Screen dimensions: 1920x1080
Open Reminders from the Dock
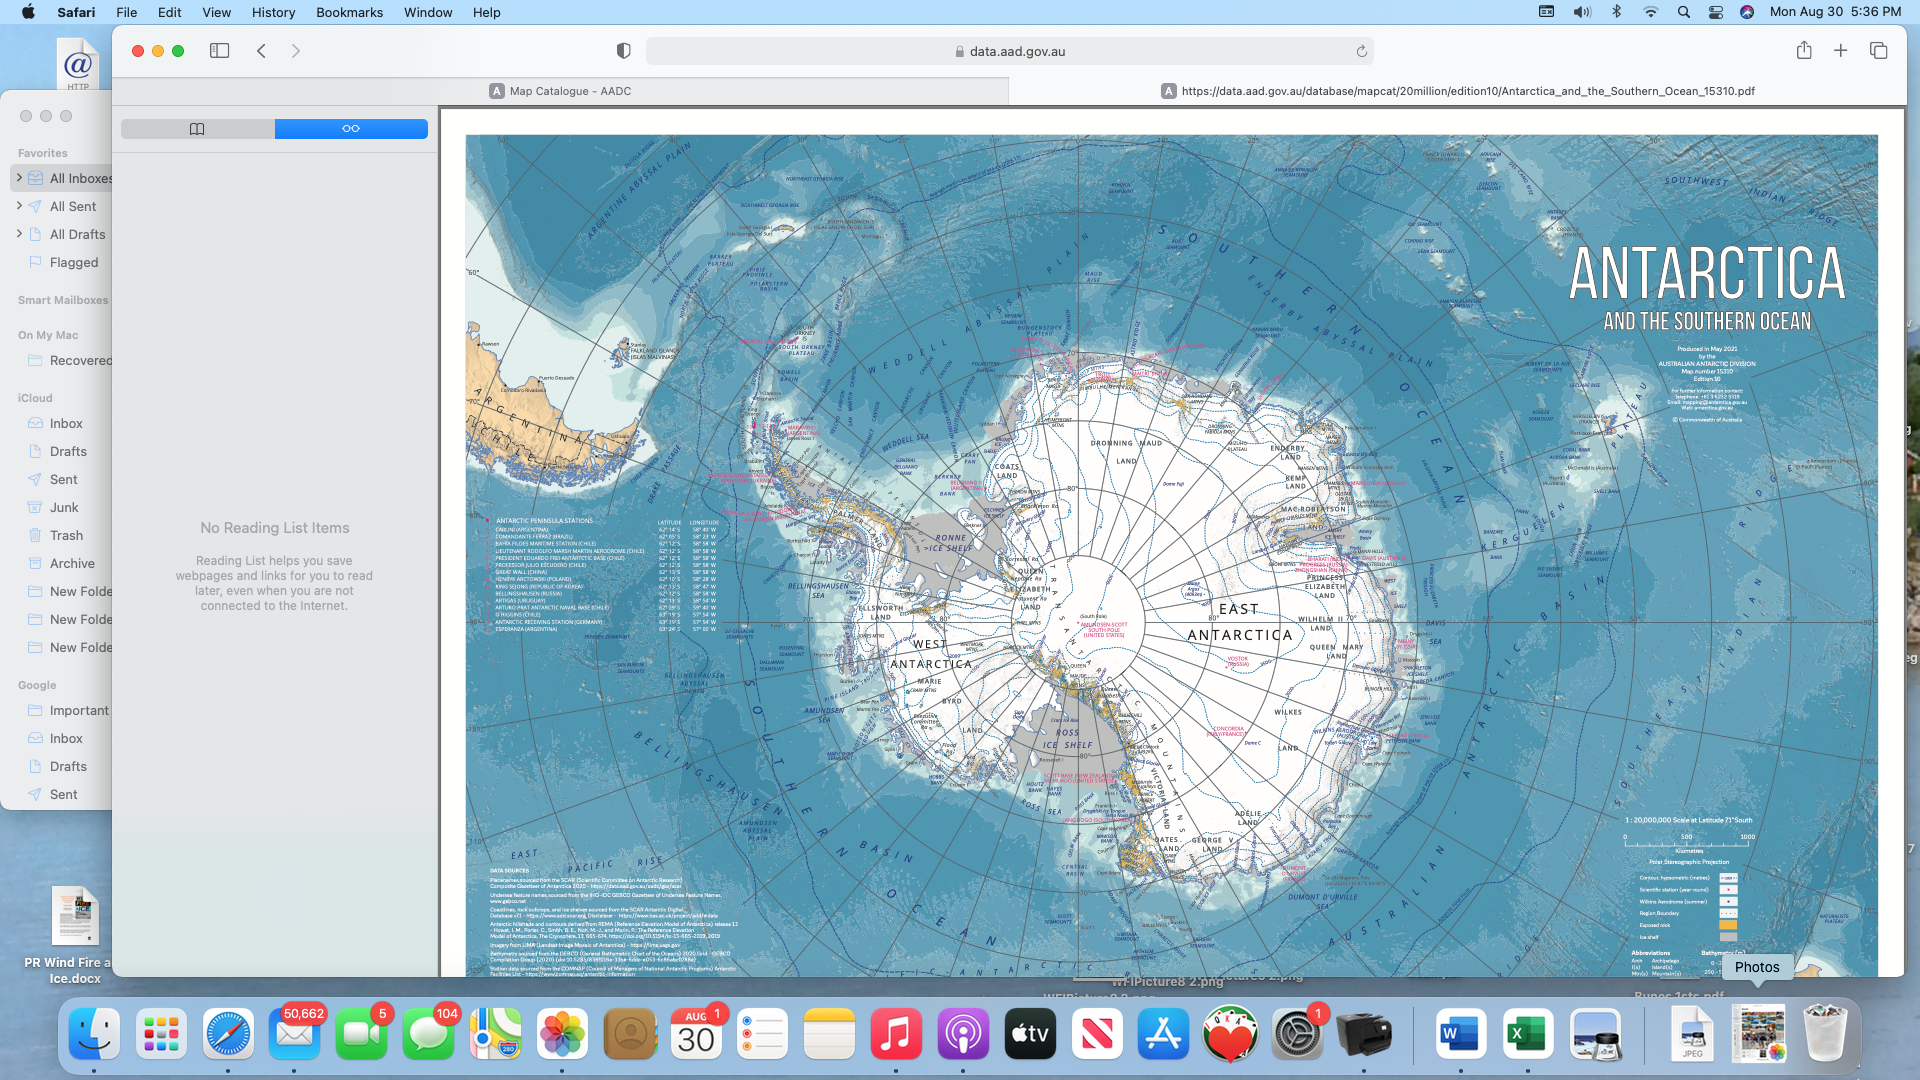(762, 1034)
